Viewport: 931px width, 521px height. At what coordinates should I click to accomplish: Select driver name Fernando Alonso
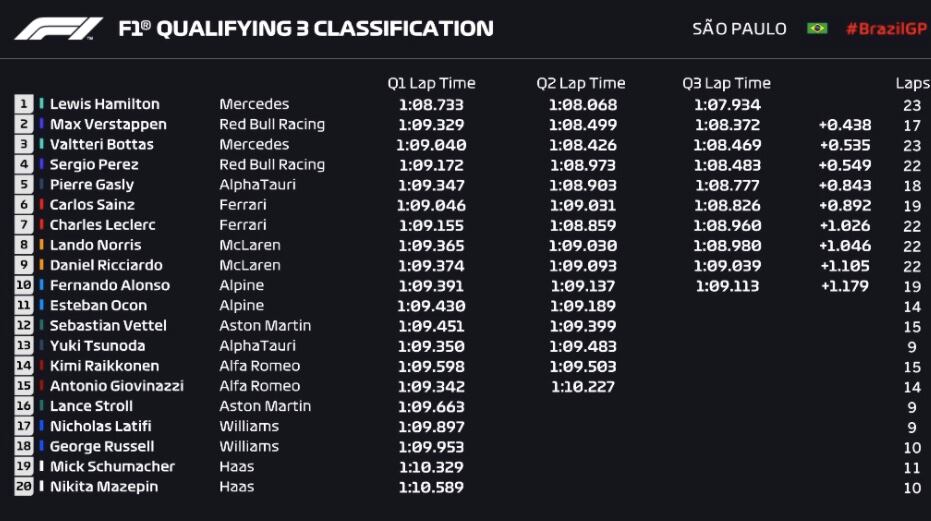coord(110,285)
